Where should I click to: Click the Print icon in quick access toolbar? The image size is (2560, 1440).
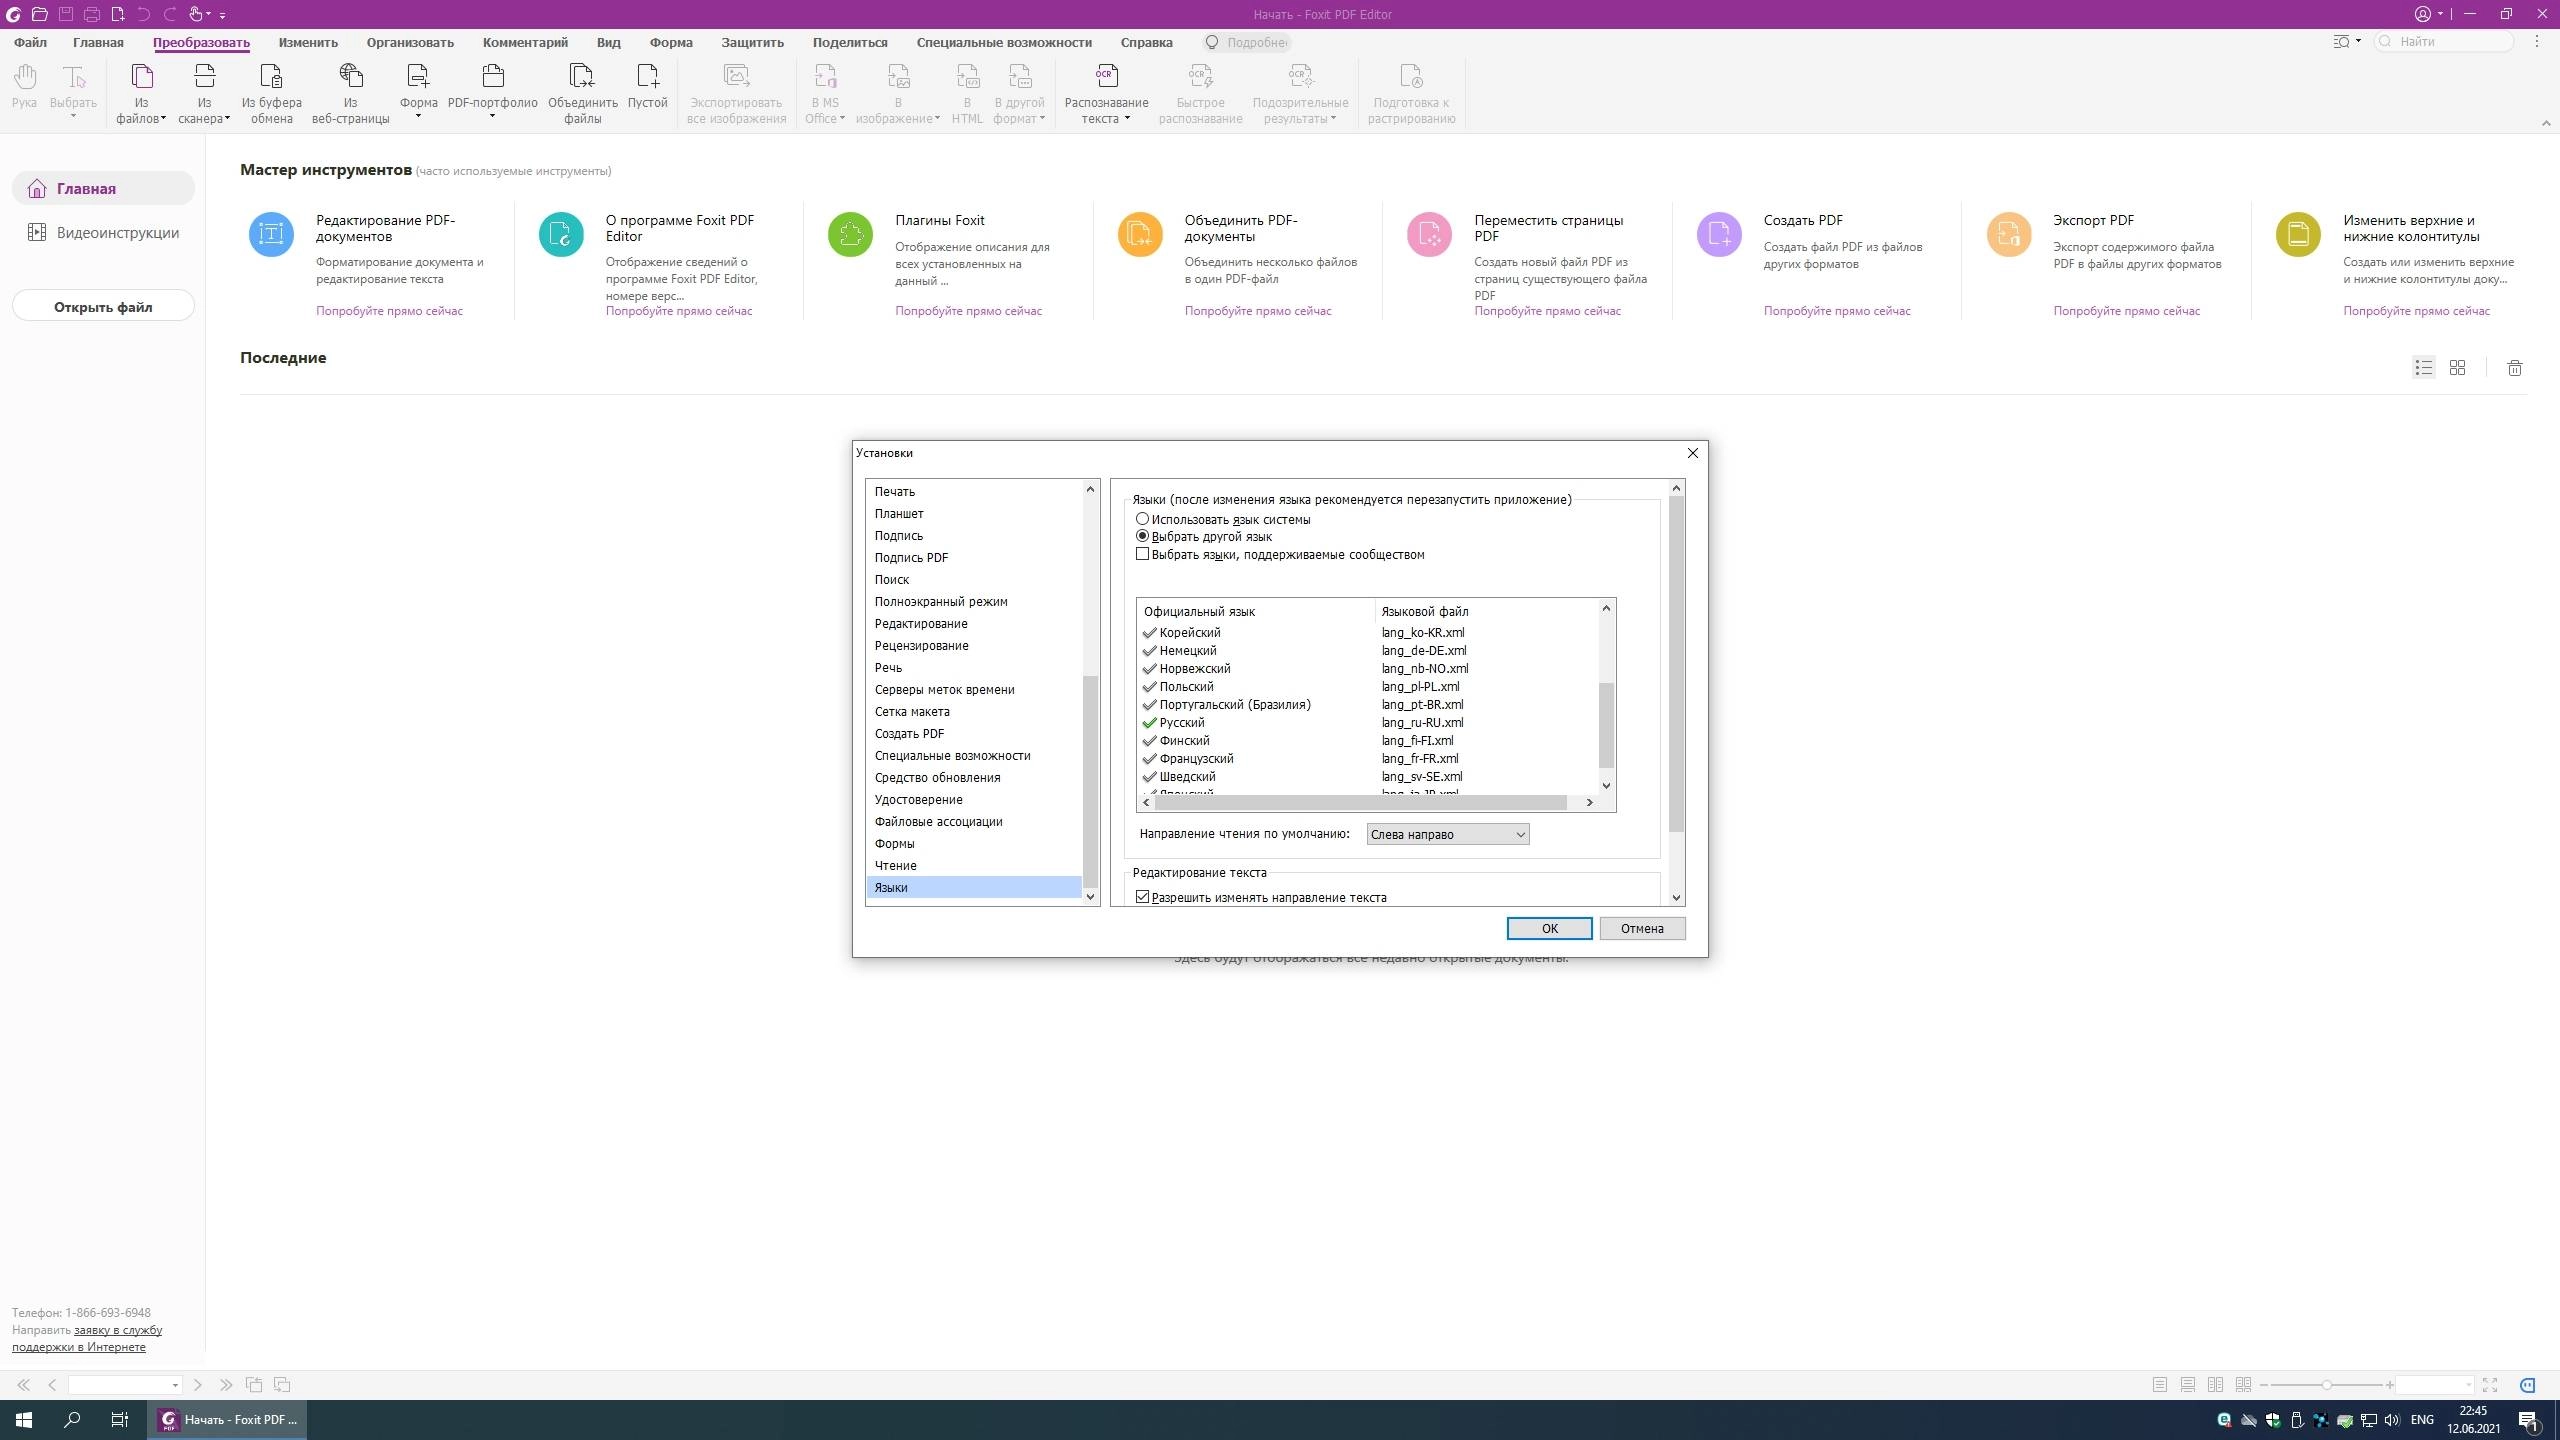point(92,14)
